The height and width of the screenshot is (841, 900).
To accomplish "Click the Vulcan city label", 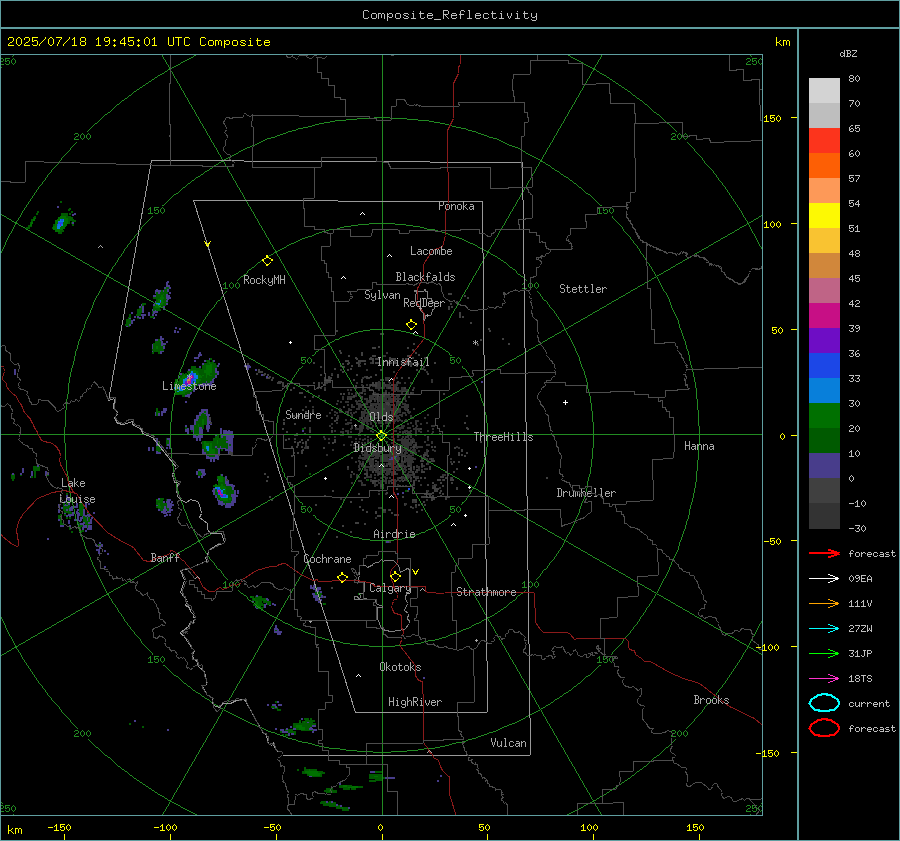I will (509, 743).
